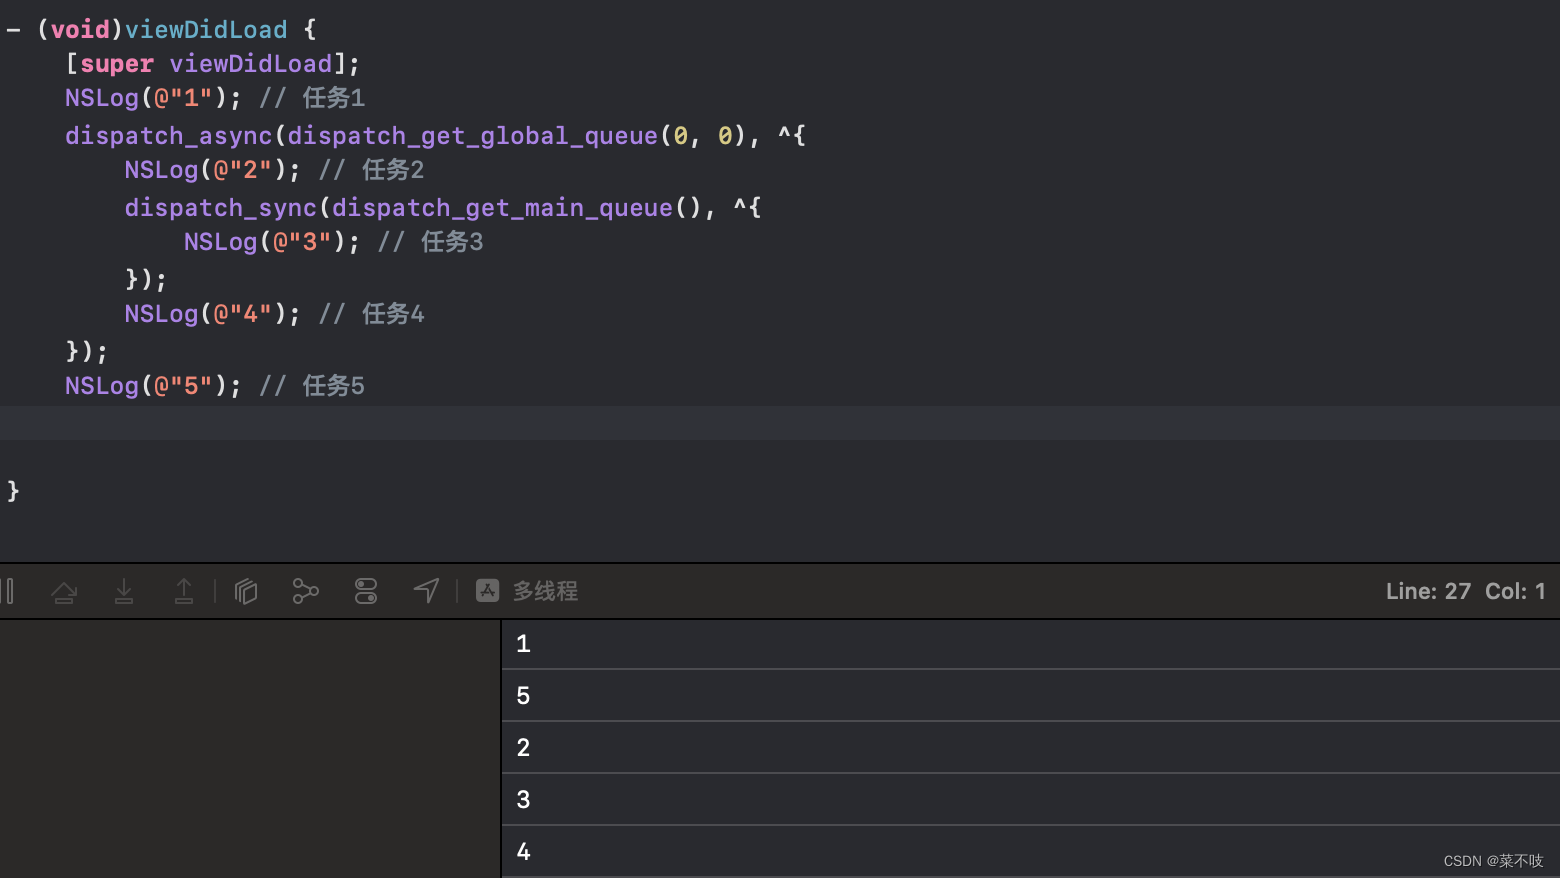Click the NSLog(@"1") statement
The width and height of the screenshot is (1560, 878).
point(153,98)
